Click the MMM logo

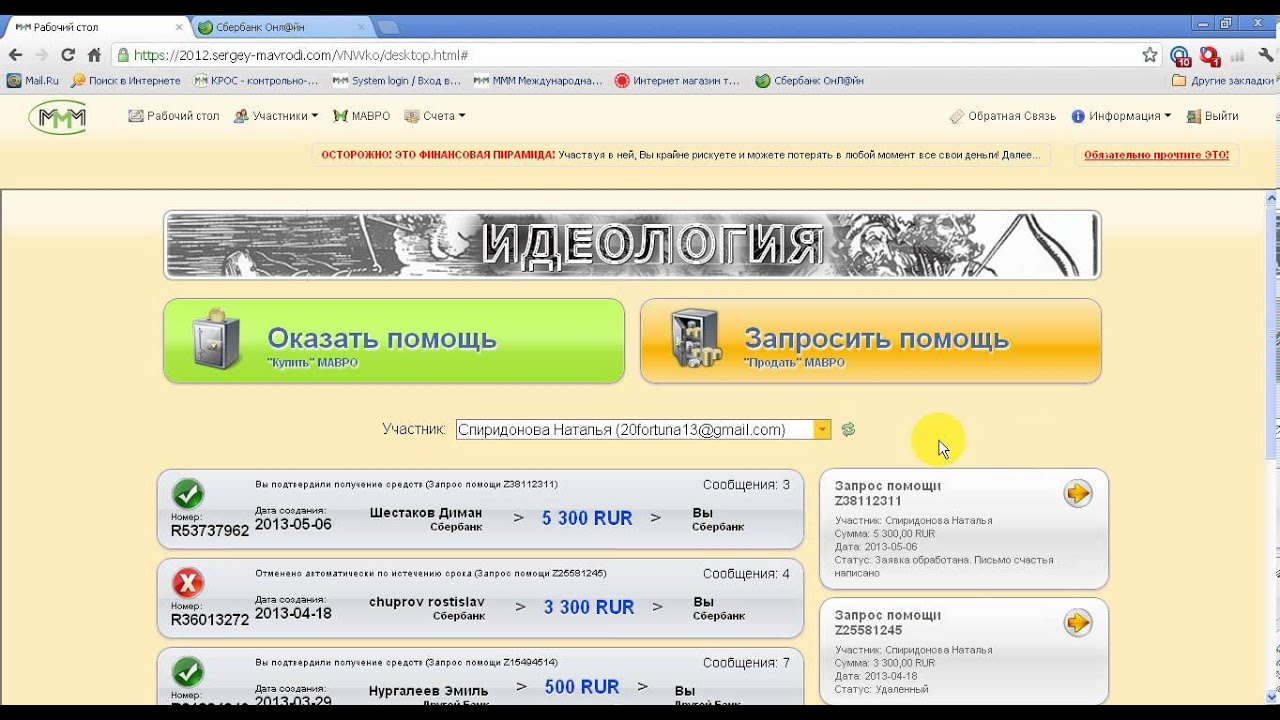(57, 117)
